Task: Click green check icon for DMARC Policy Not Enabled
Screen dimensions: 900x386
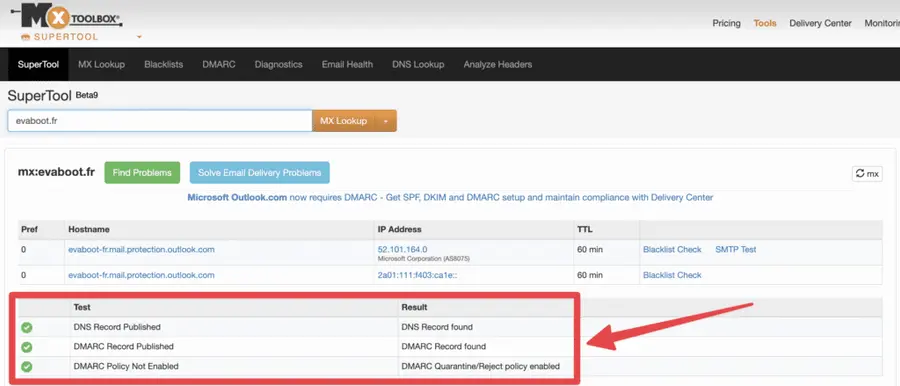Action: tap(26, 366)
